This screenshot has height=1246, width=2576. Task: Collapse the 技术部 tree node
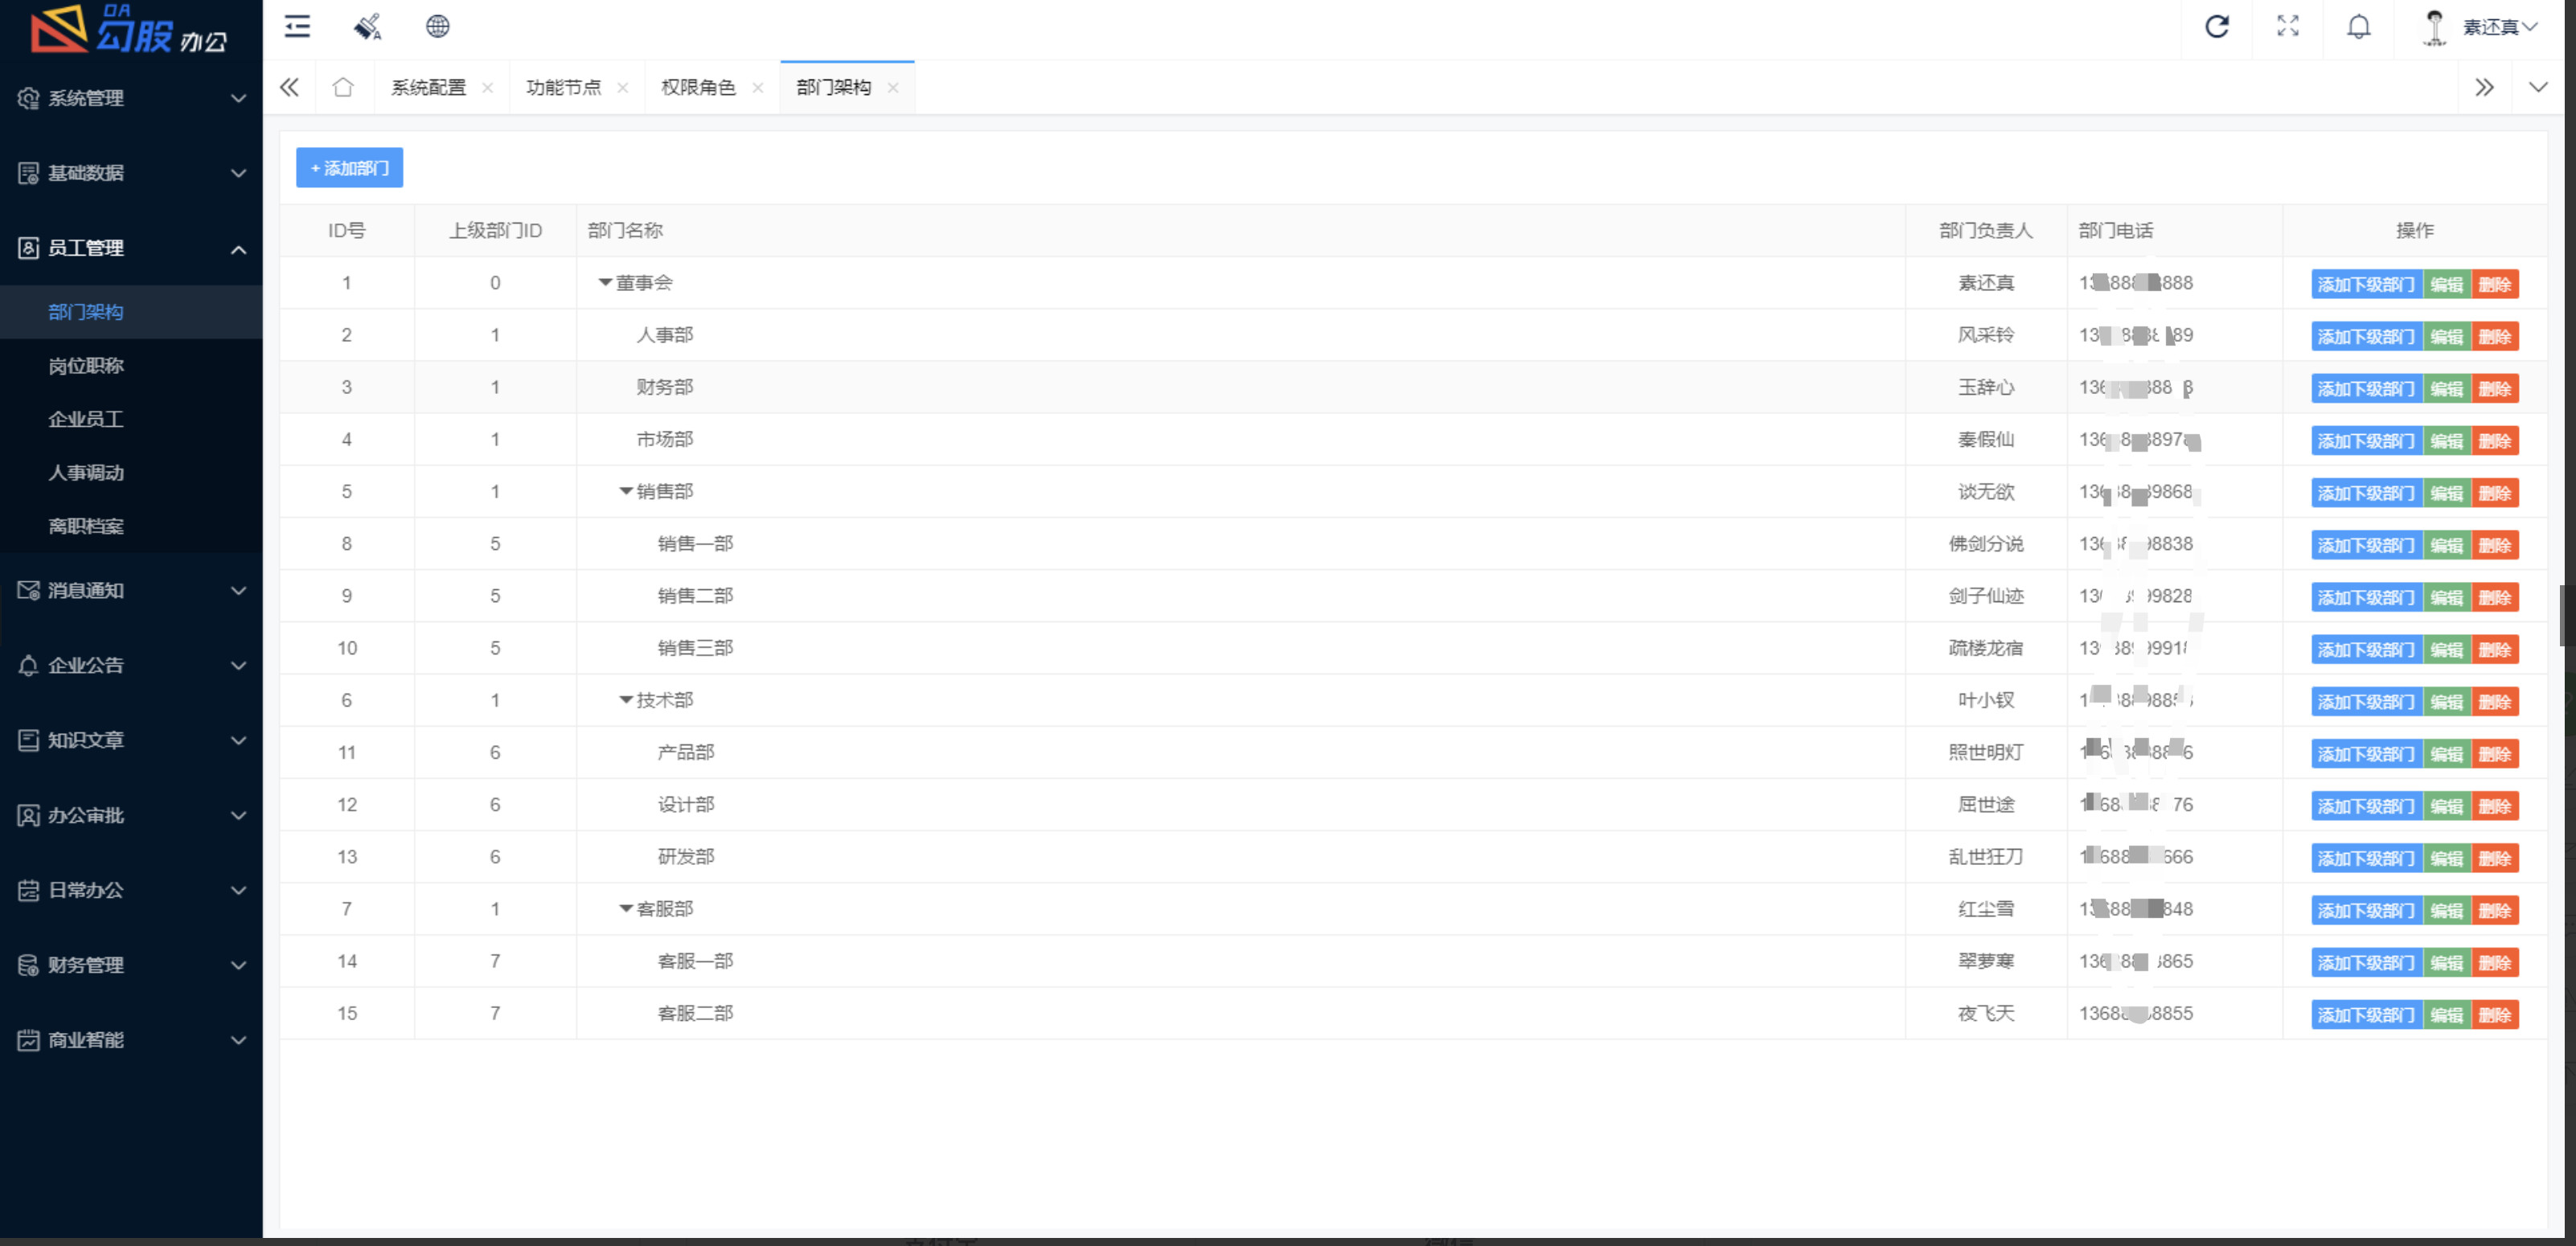click(x=626, y=700)
